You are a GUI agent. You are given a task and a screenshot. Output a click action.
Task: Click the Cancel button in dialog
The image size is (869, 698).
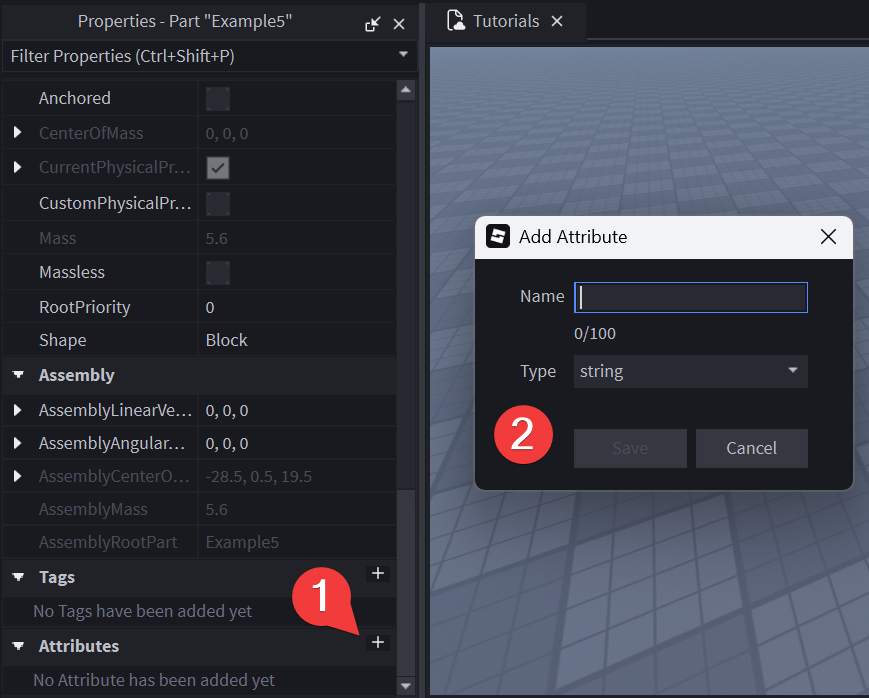point(751,448)
